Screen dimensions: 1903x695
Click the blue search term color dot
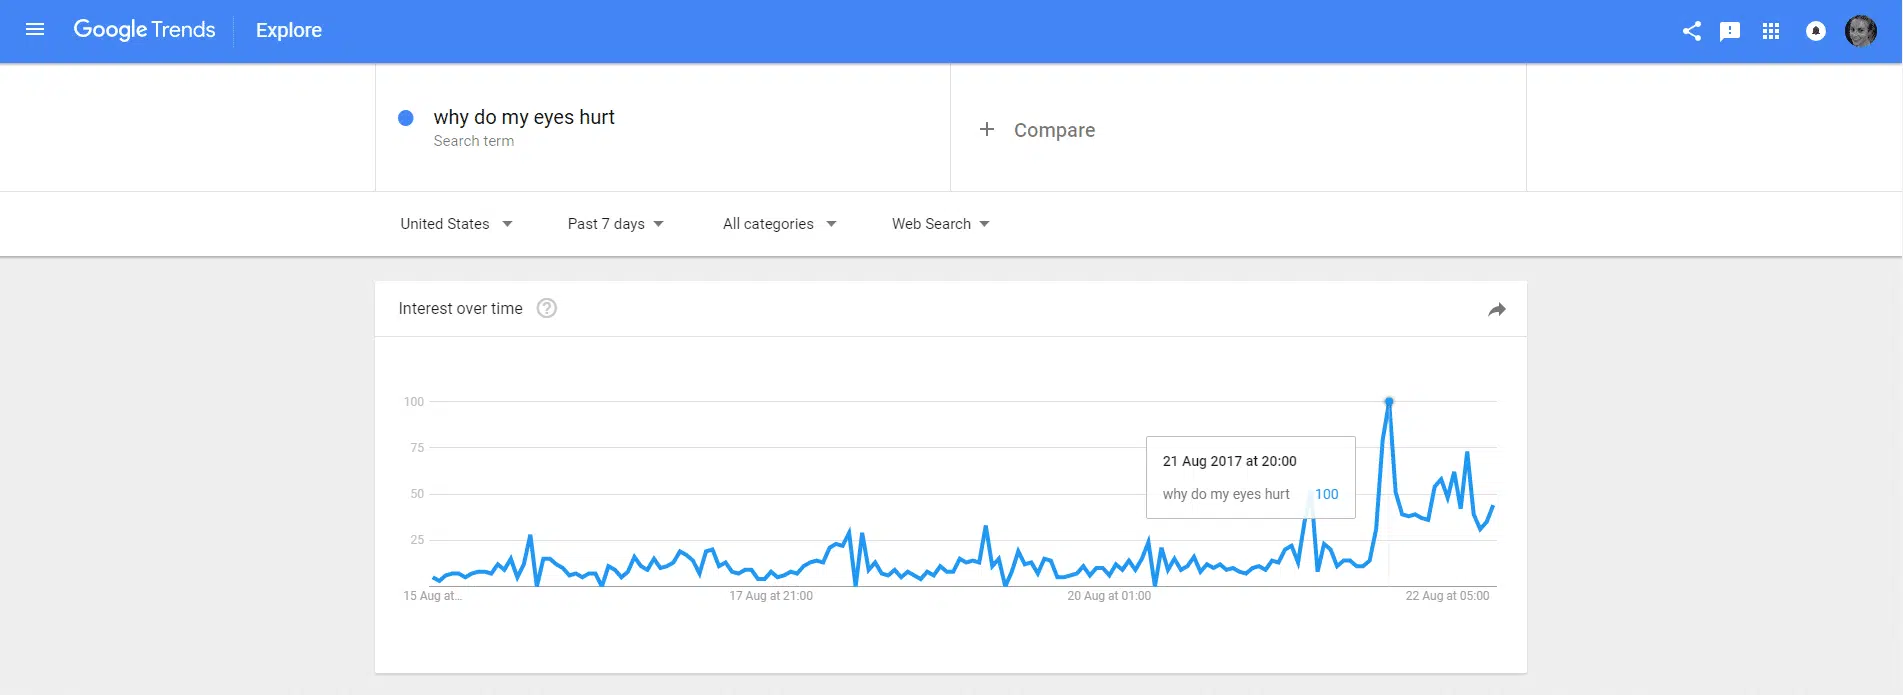click(406, 118)
